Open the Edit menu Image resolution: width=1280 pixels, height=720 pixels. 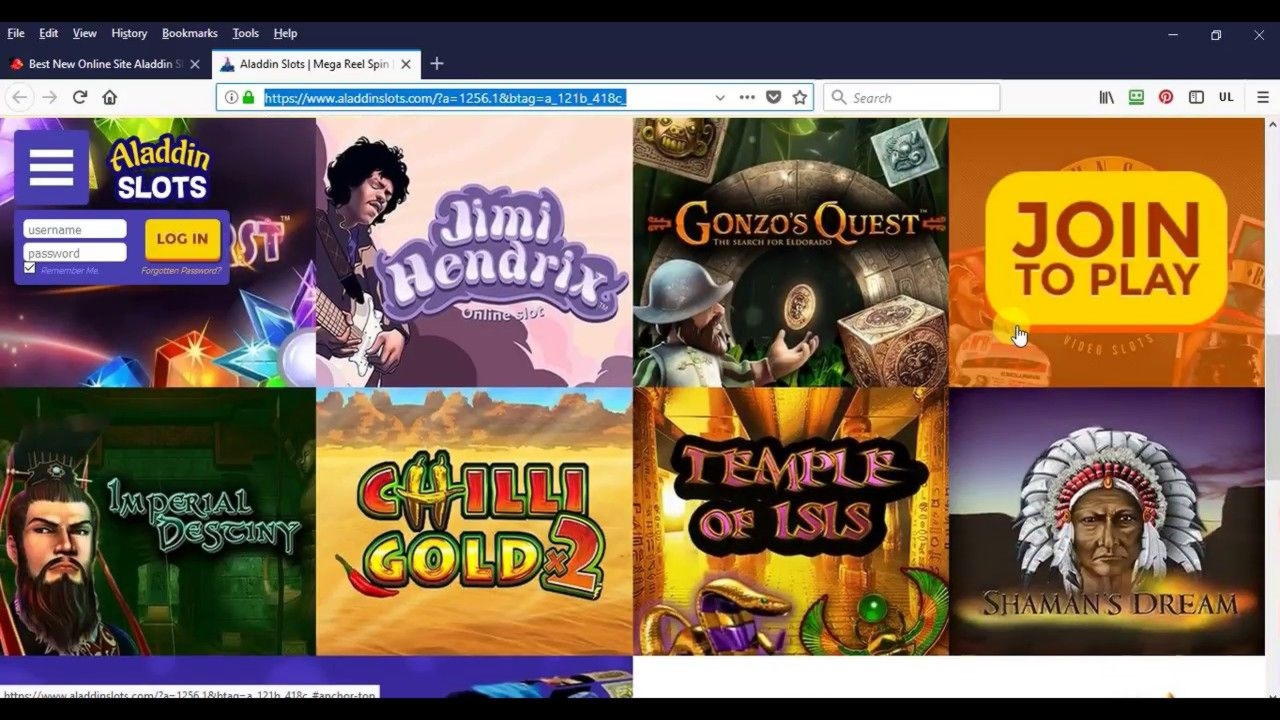[49, 33]
